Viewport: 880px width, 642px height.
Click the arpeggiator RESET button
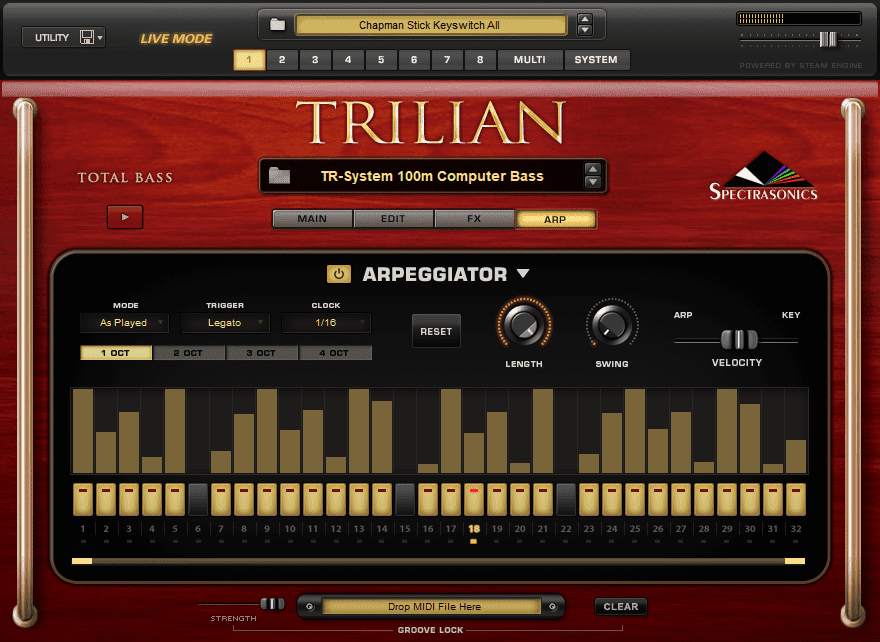(436, 331)
